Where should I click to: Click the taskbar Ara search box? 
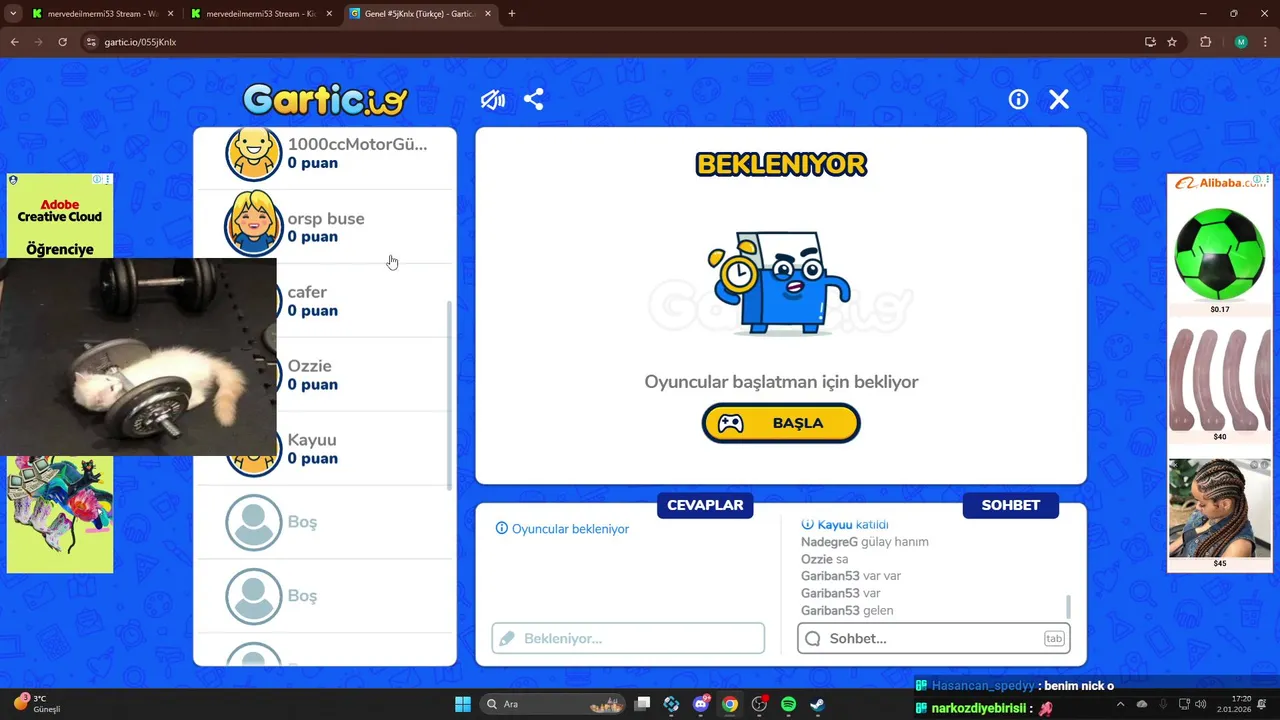click(553, 704)
